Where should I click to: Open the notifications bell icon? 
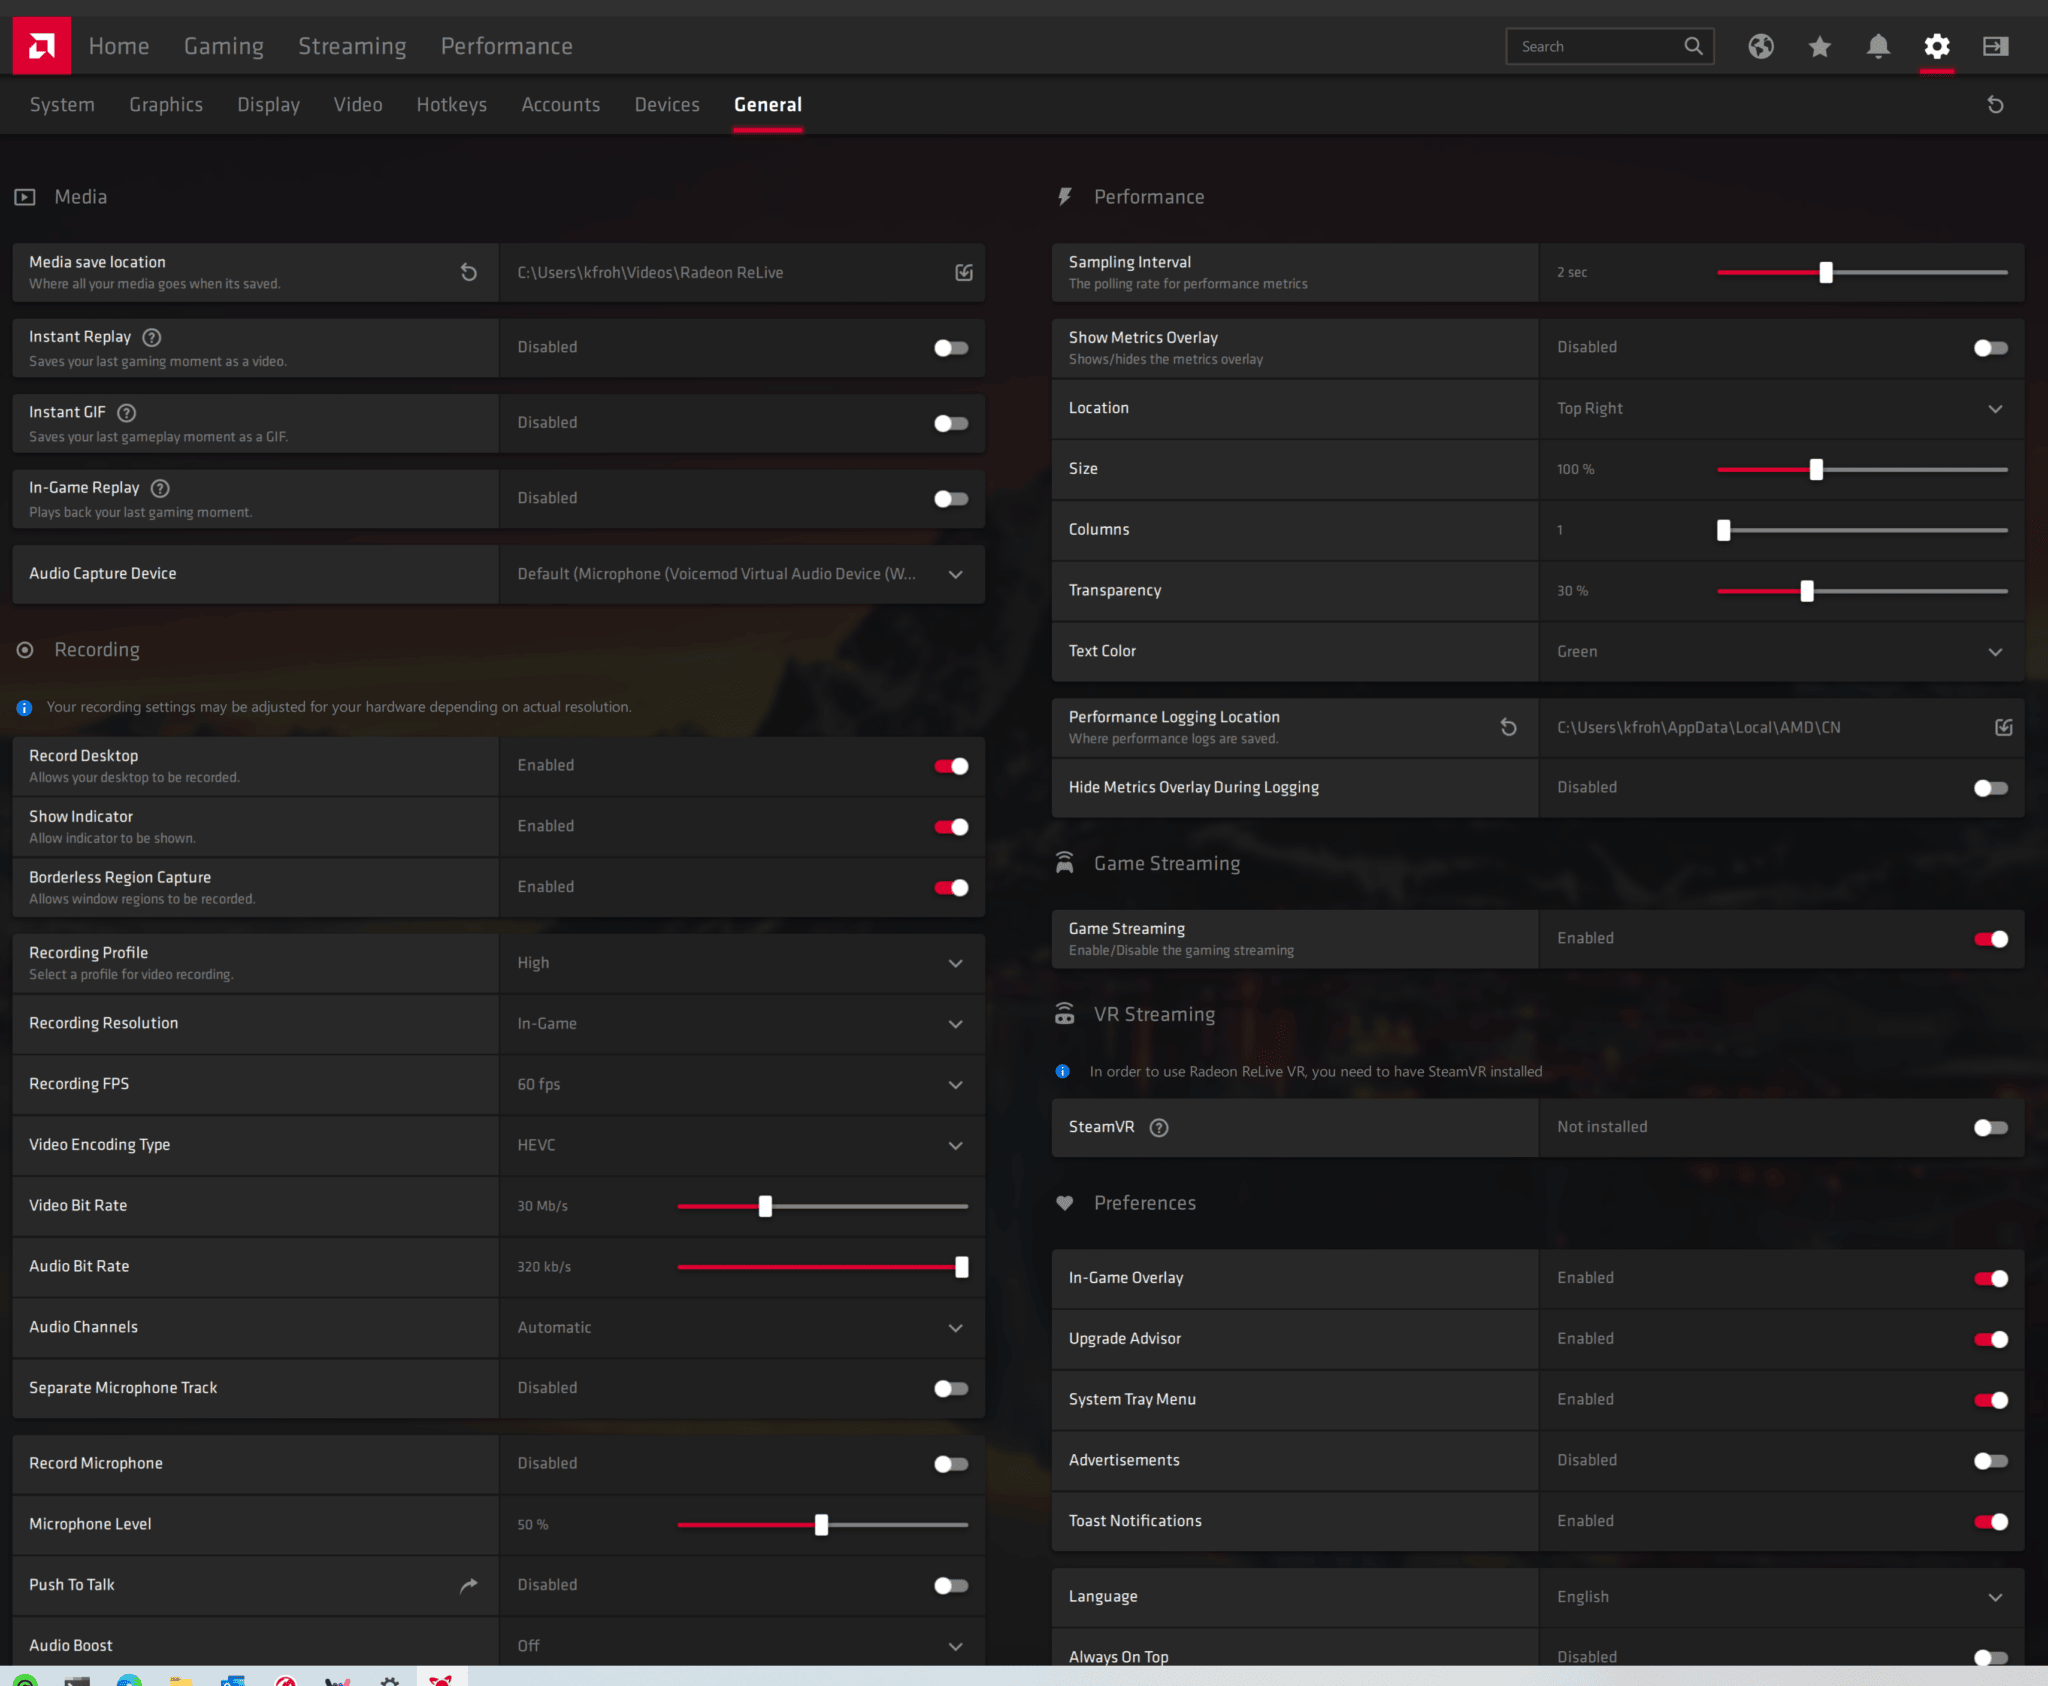1878,46
